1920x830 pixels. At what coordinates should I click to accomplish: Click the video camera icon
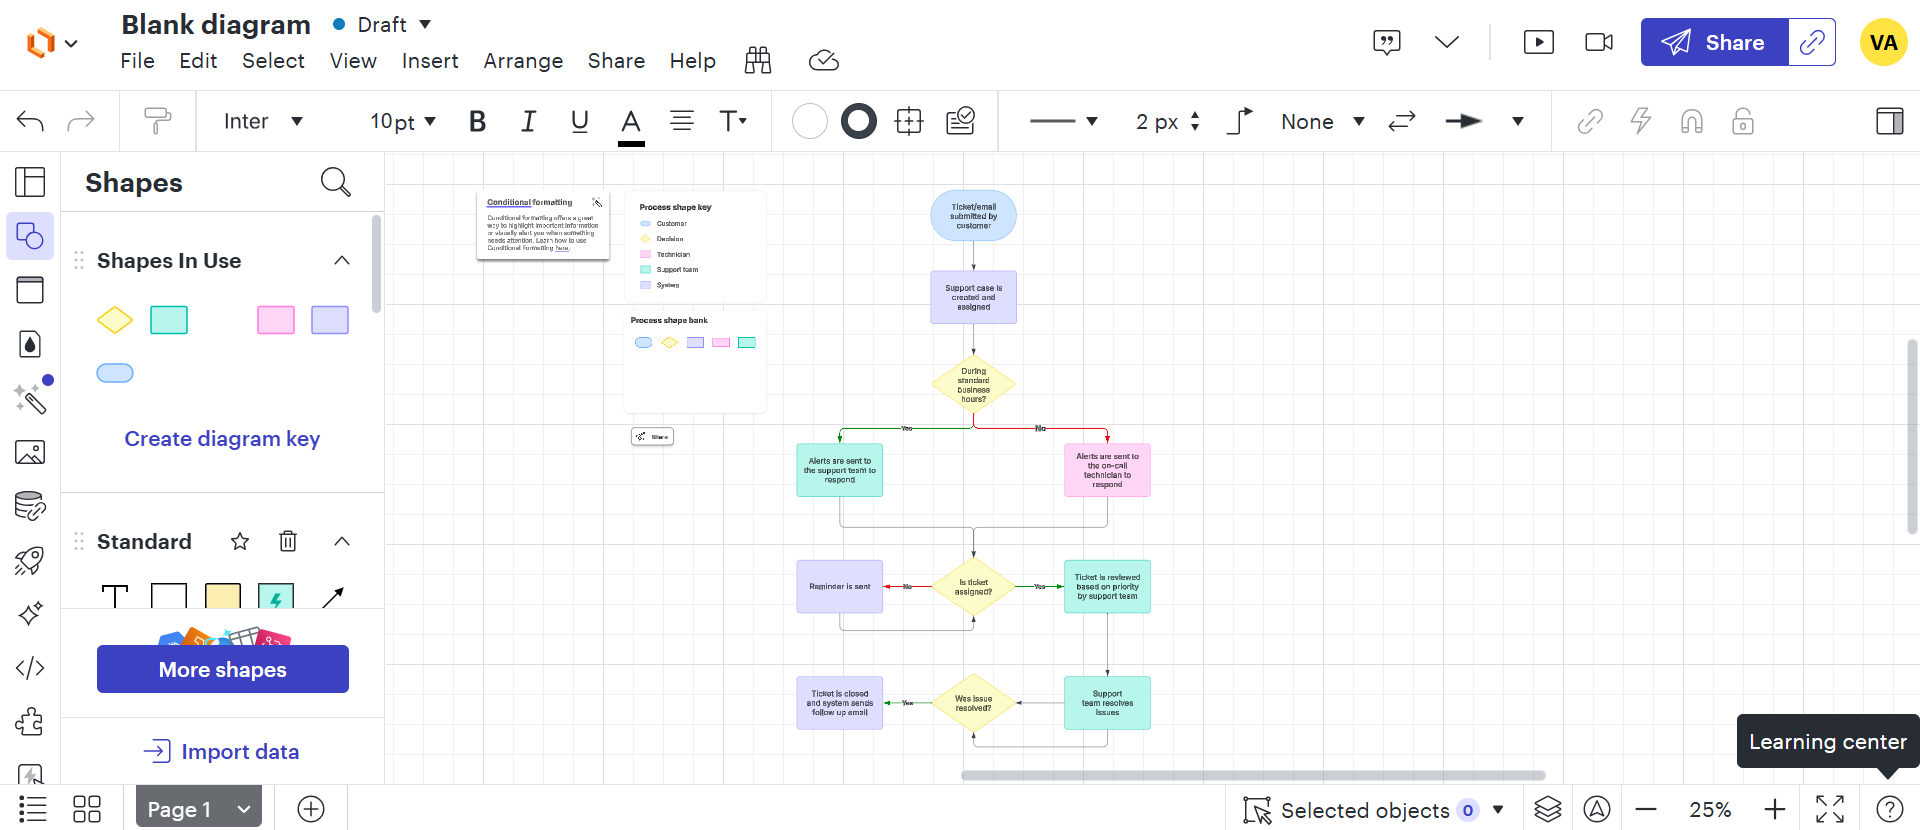click(1599, 42)
